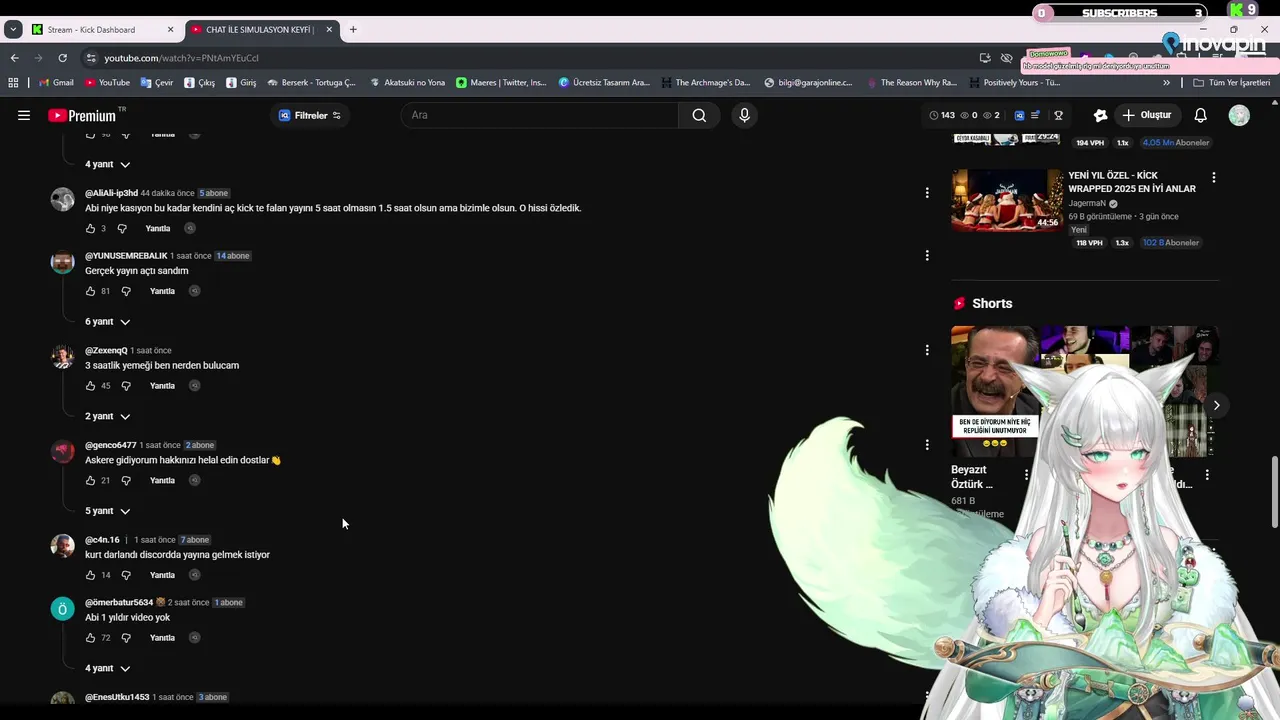
Task: Open options menu for @ZexenqQ comment
Action: [927, 350]
